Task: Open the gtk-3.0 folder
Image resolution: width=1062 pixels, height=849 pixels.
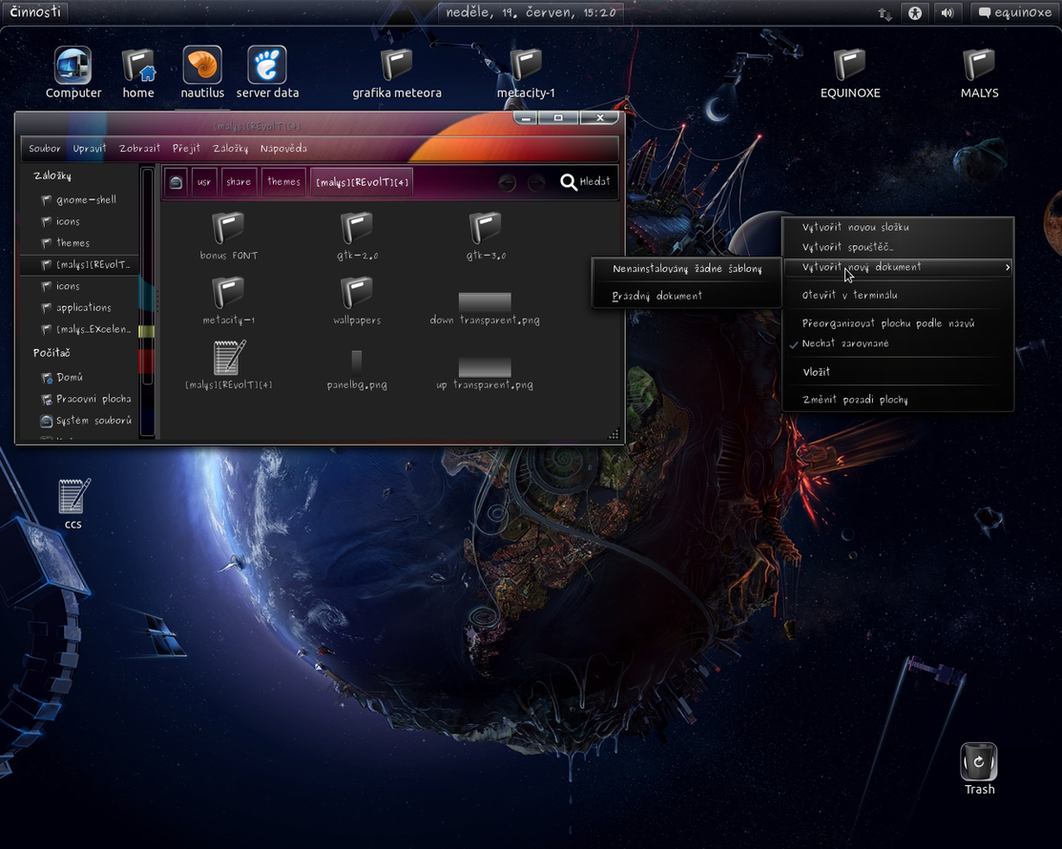Action: pyautogui.click(x=485, y=229)
